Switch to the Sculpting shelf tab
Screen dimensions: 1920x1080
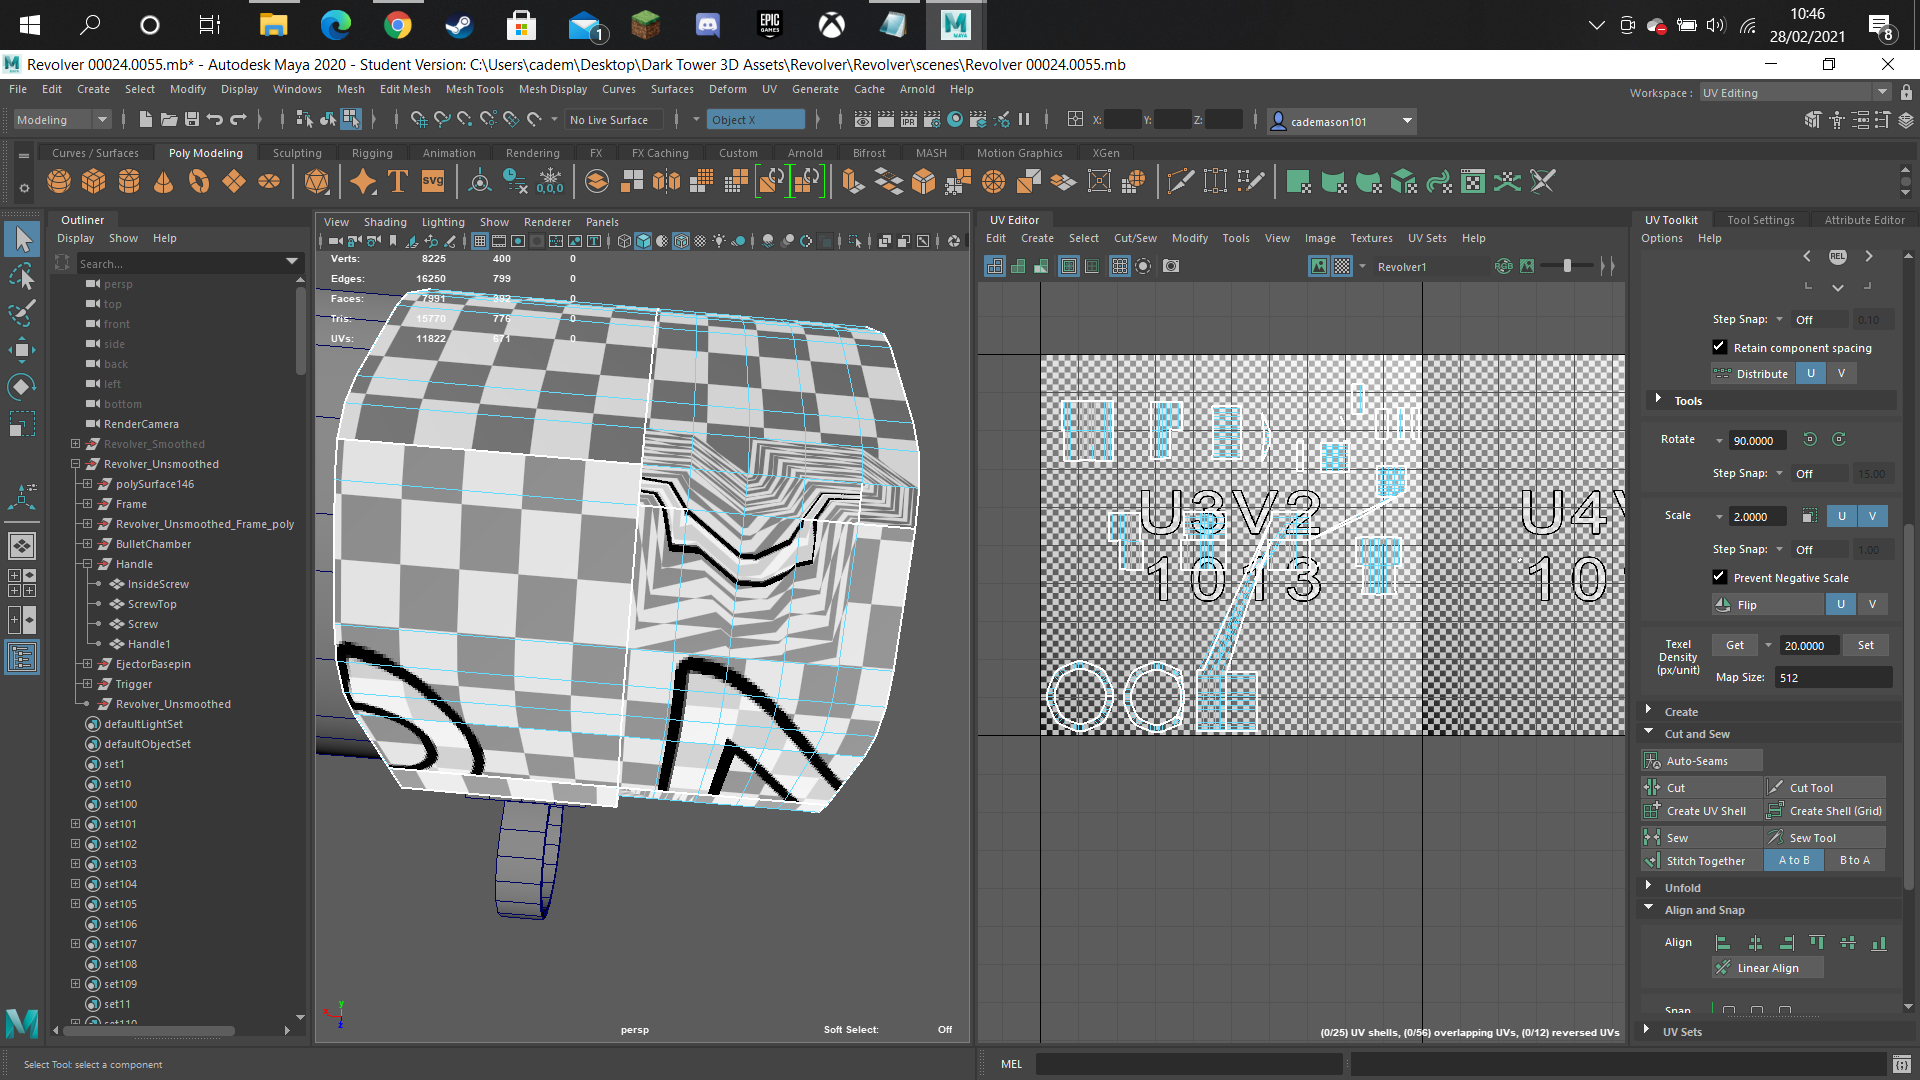coord(297,153)
